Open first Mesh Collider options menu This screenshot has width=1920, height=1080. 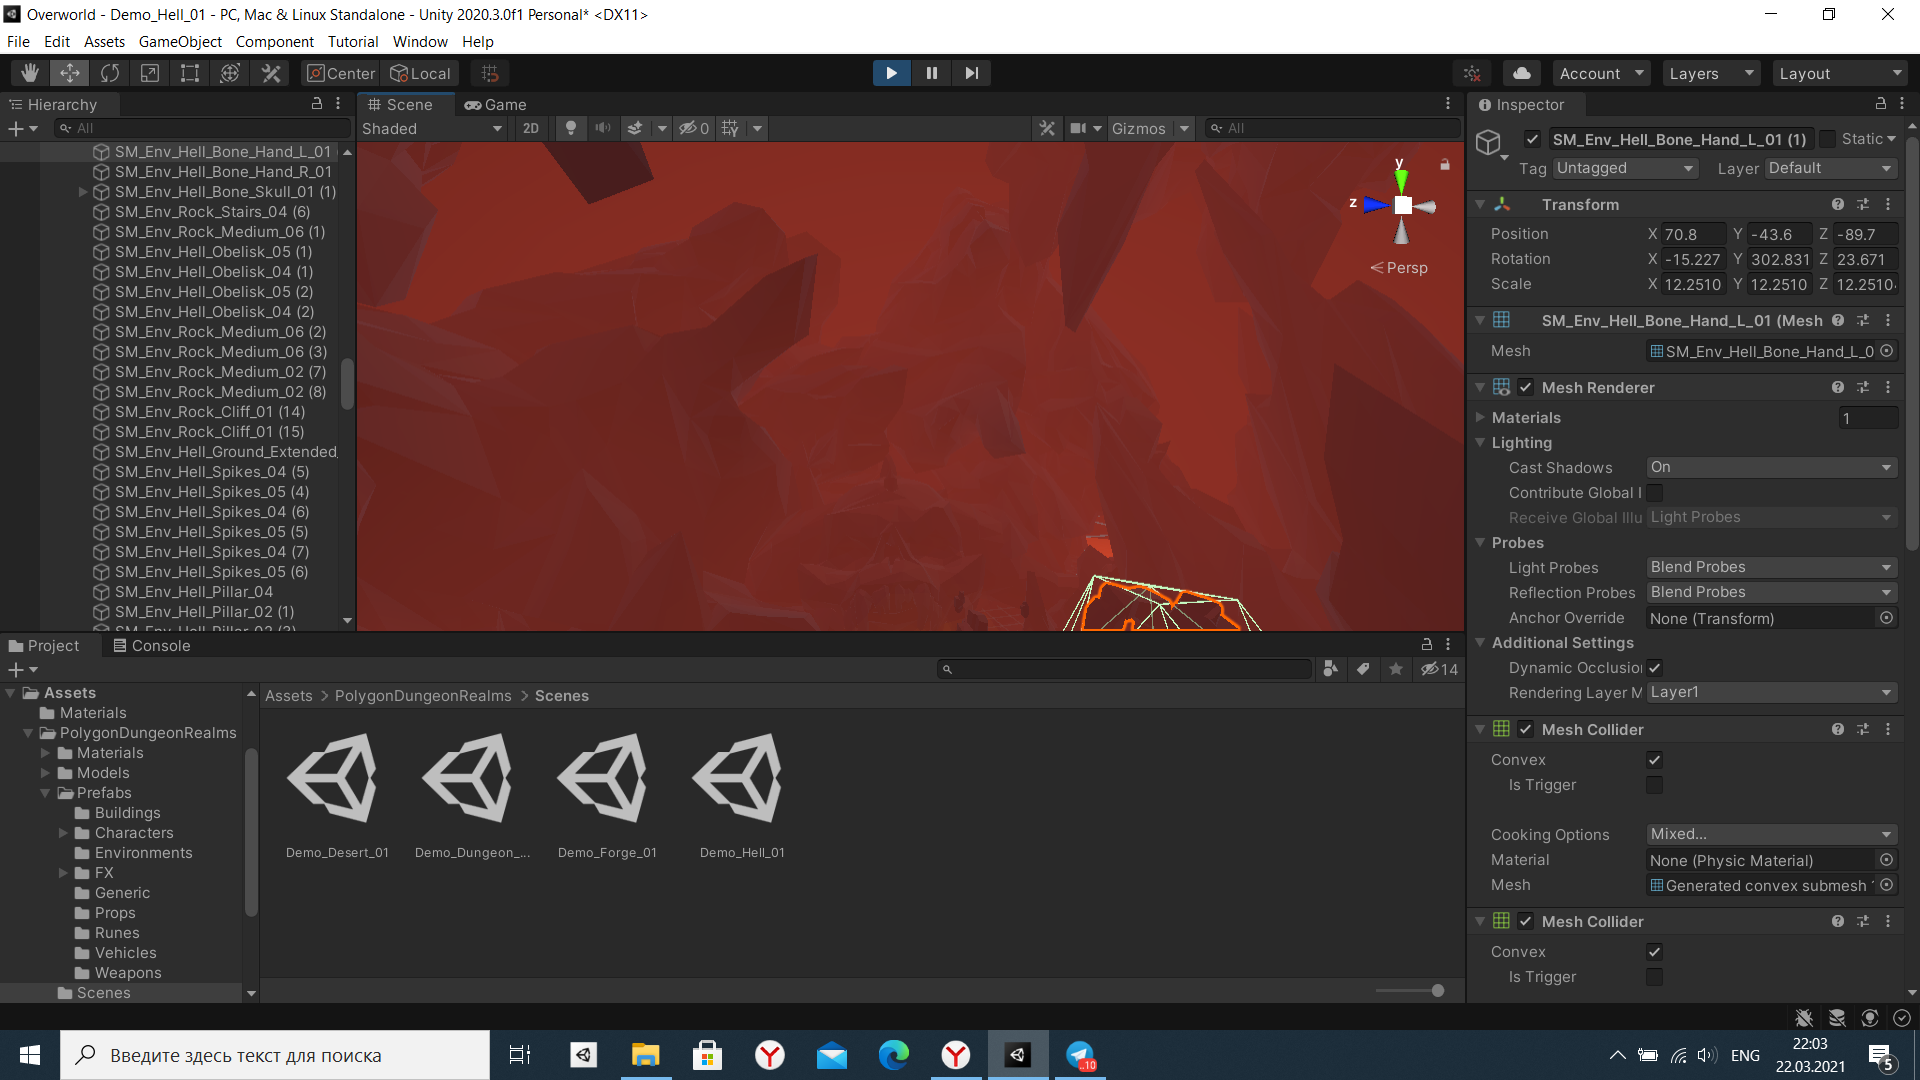coord(1888,729)
